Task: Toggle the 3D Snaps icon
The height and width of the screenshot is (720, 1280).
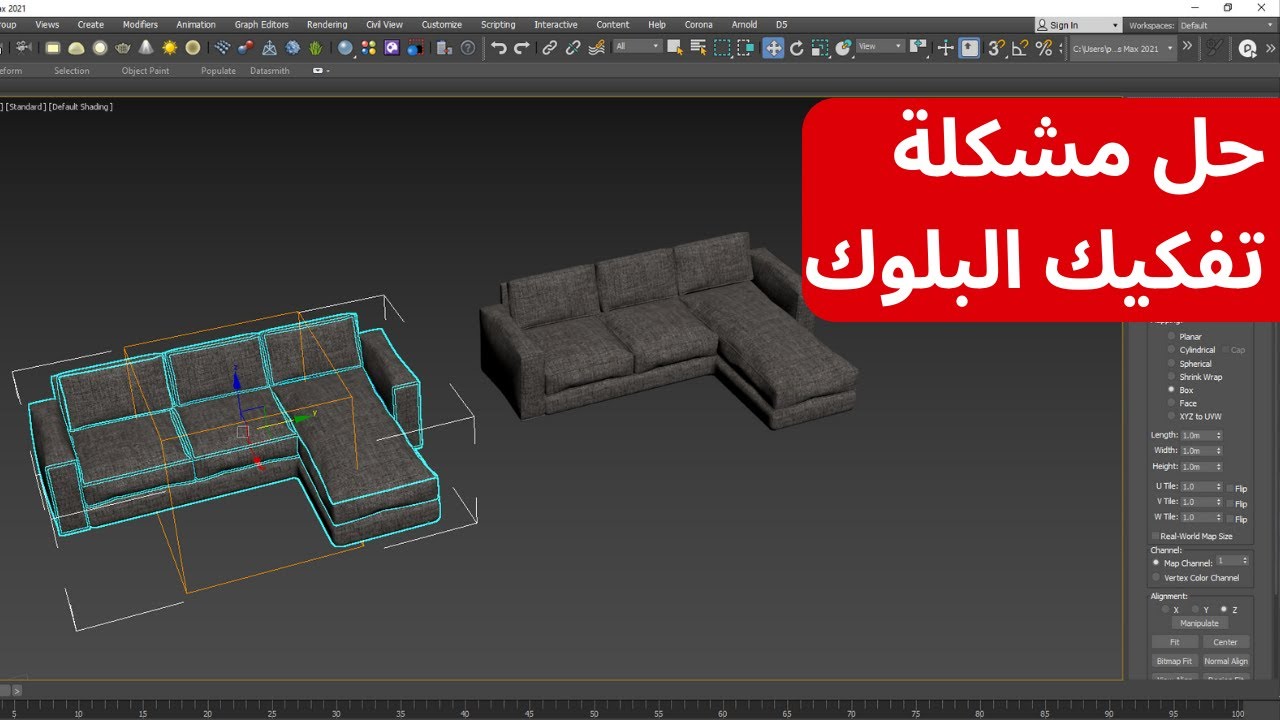Action: (x=996, y=47)
